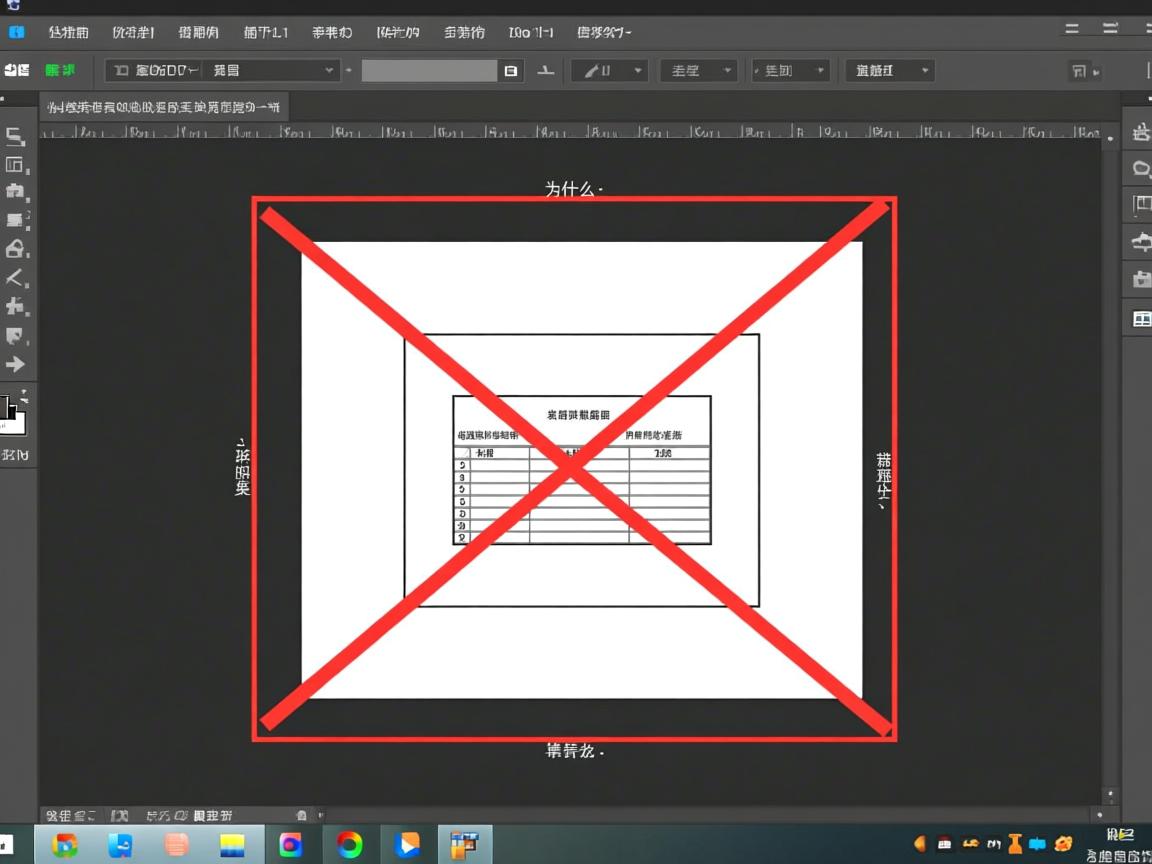1152x864 pixels.
Task: Toggle the green highlighted button in options bar
Action: [x=59, y=70]
